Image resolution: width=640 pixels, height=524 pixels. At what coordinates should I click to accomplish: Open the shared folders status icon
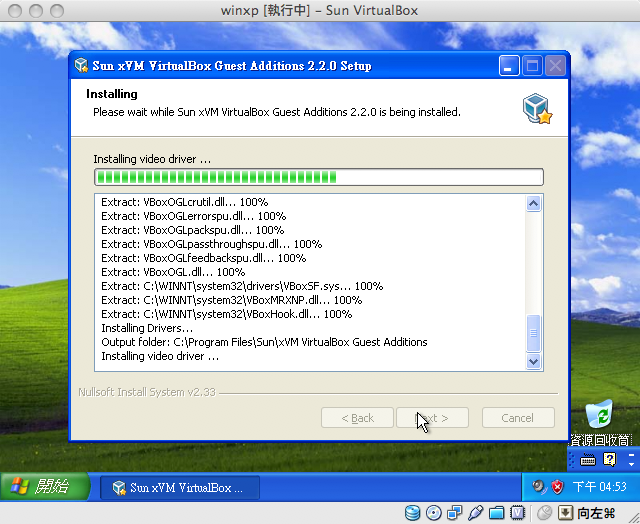coord(496,513)
